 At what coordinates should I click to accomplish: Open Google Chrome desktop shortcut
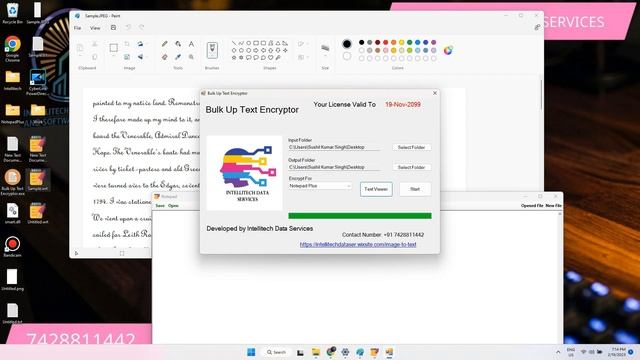point(12,49)
